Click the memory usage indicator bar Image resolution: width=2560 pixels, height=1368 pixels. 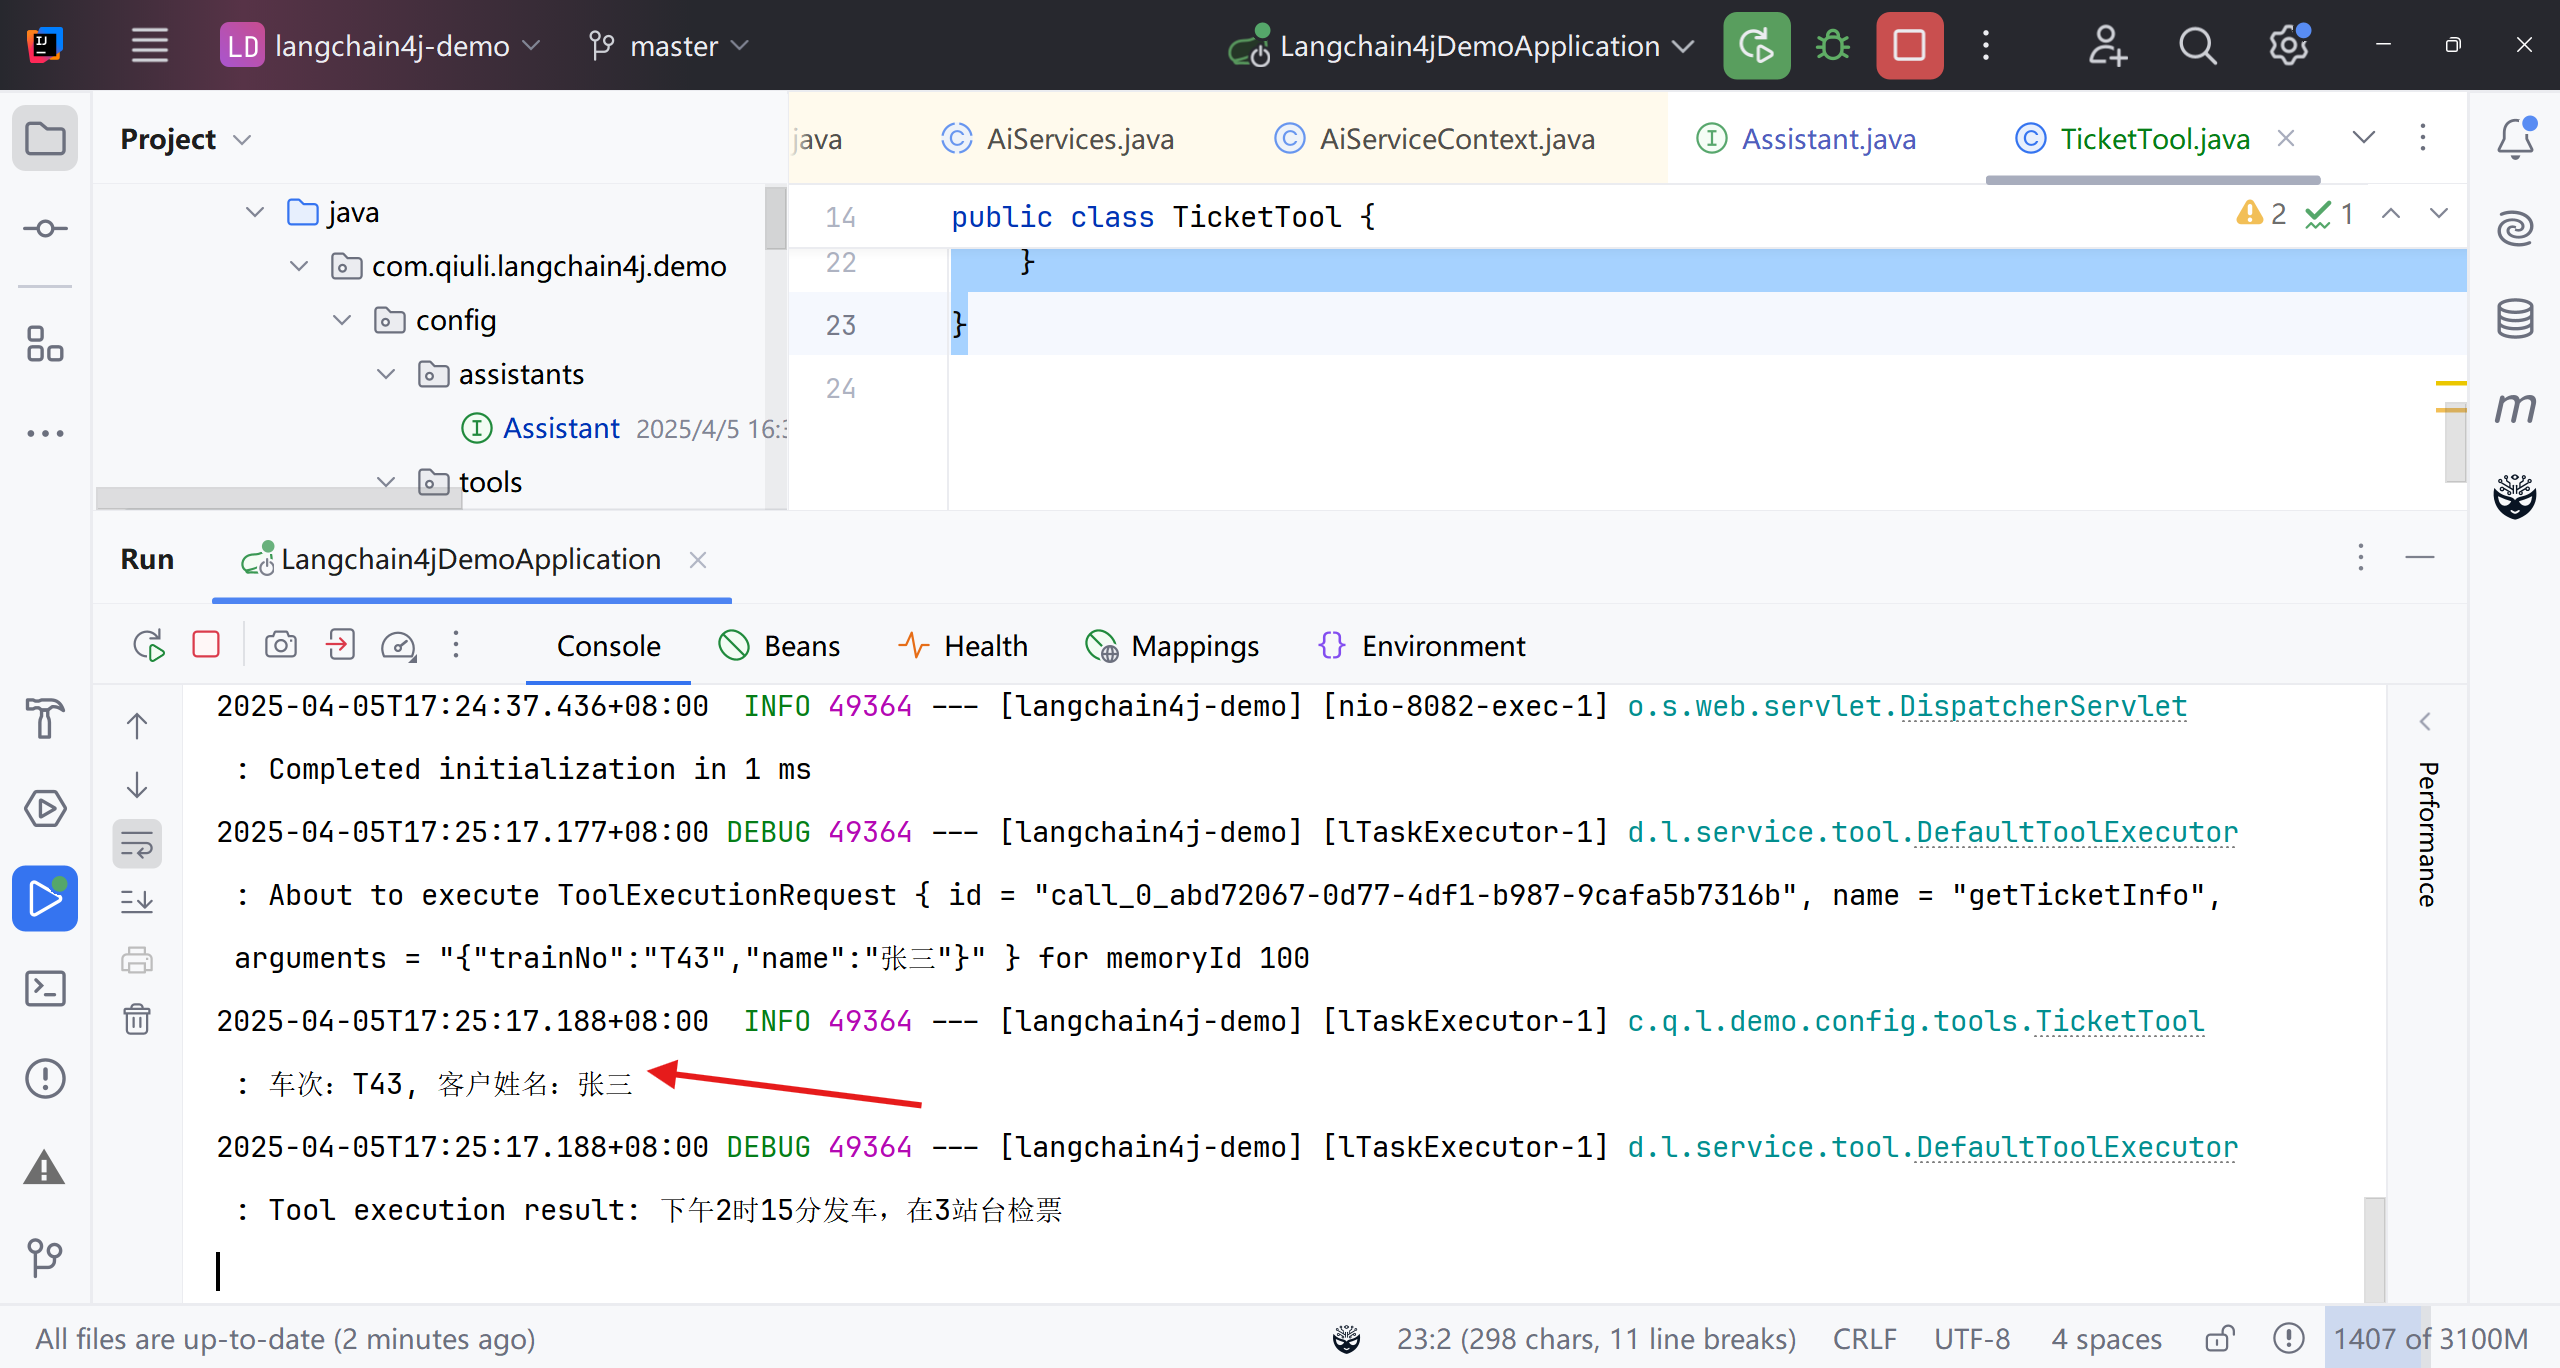2430,1338
